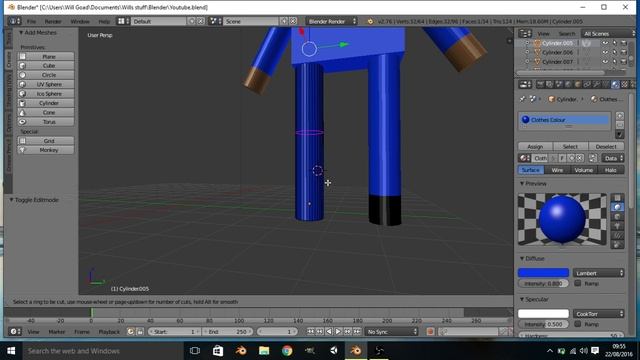Open File Explorer from the taskbar
This screenshot has width=640, height=360.
point(264,351)
